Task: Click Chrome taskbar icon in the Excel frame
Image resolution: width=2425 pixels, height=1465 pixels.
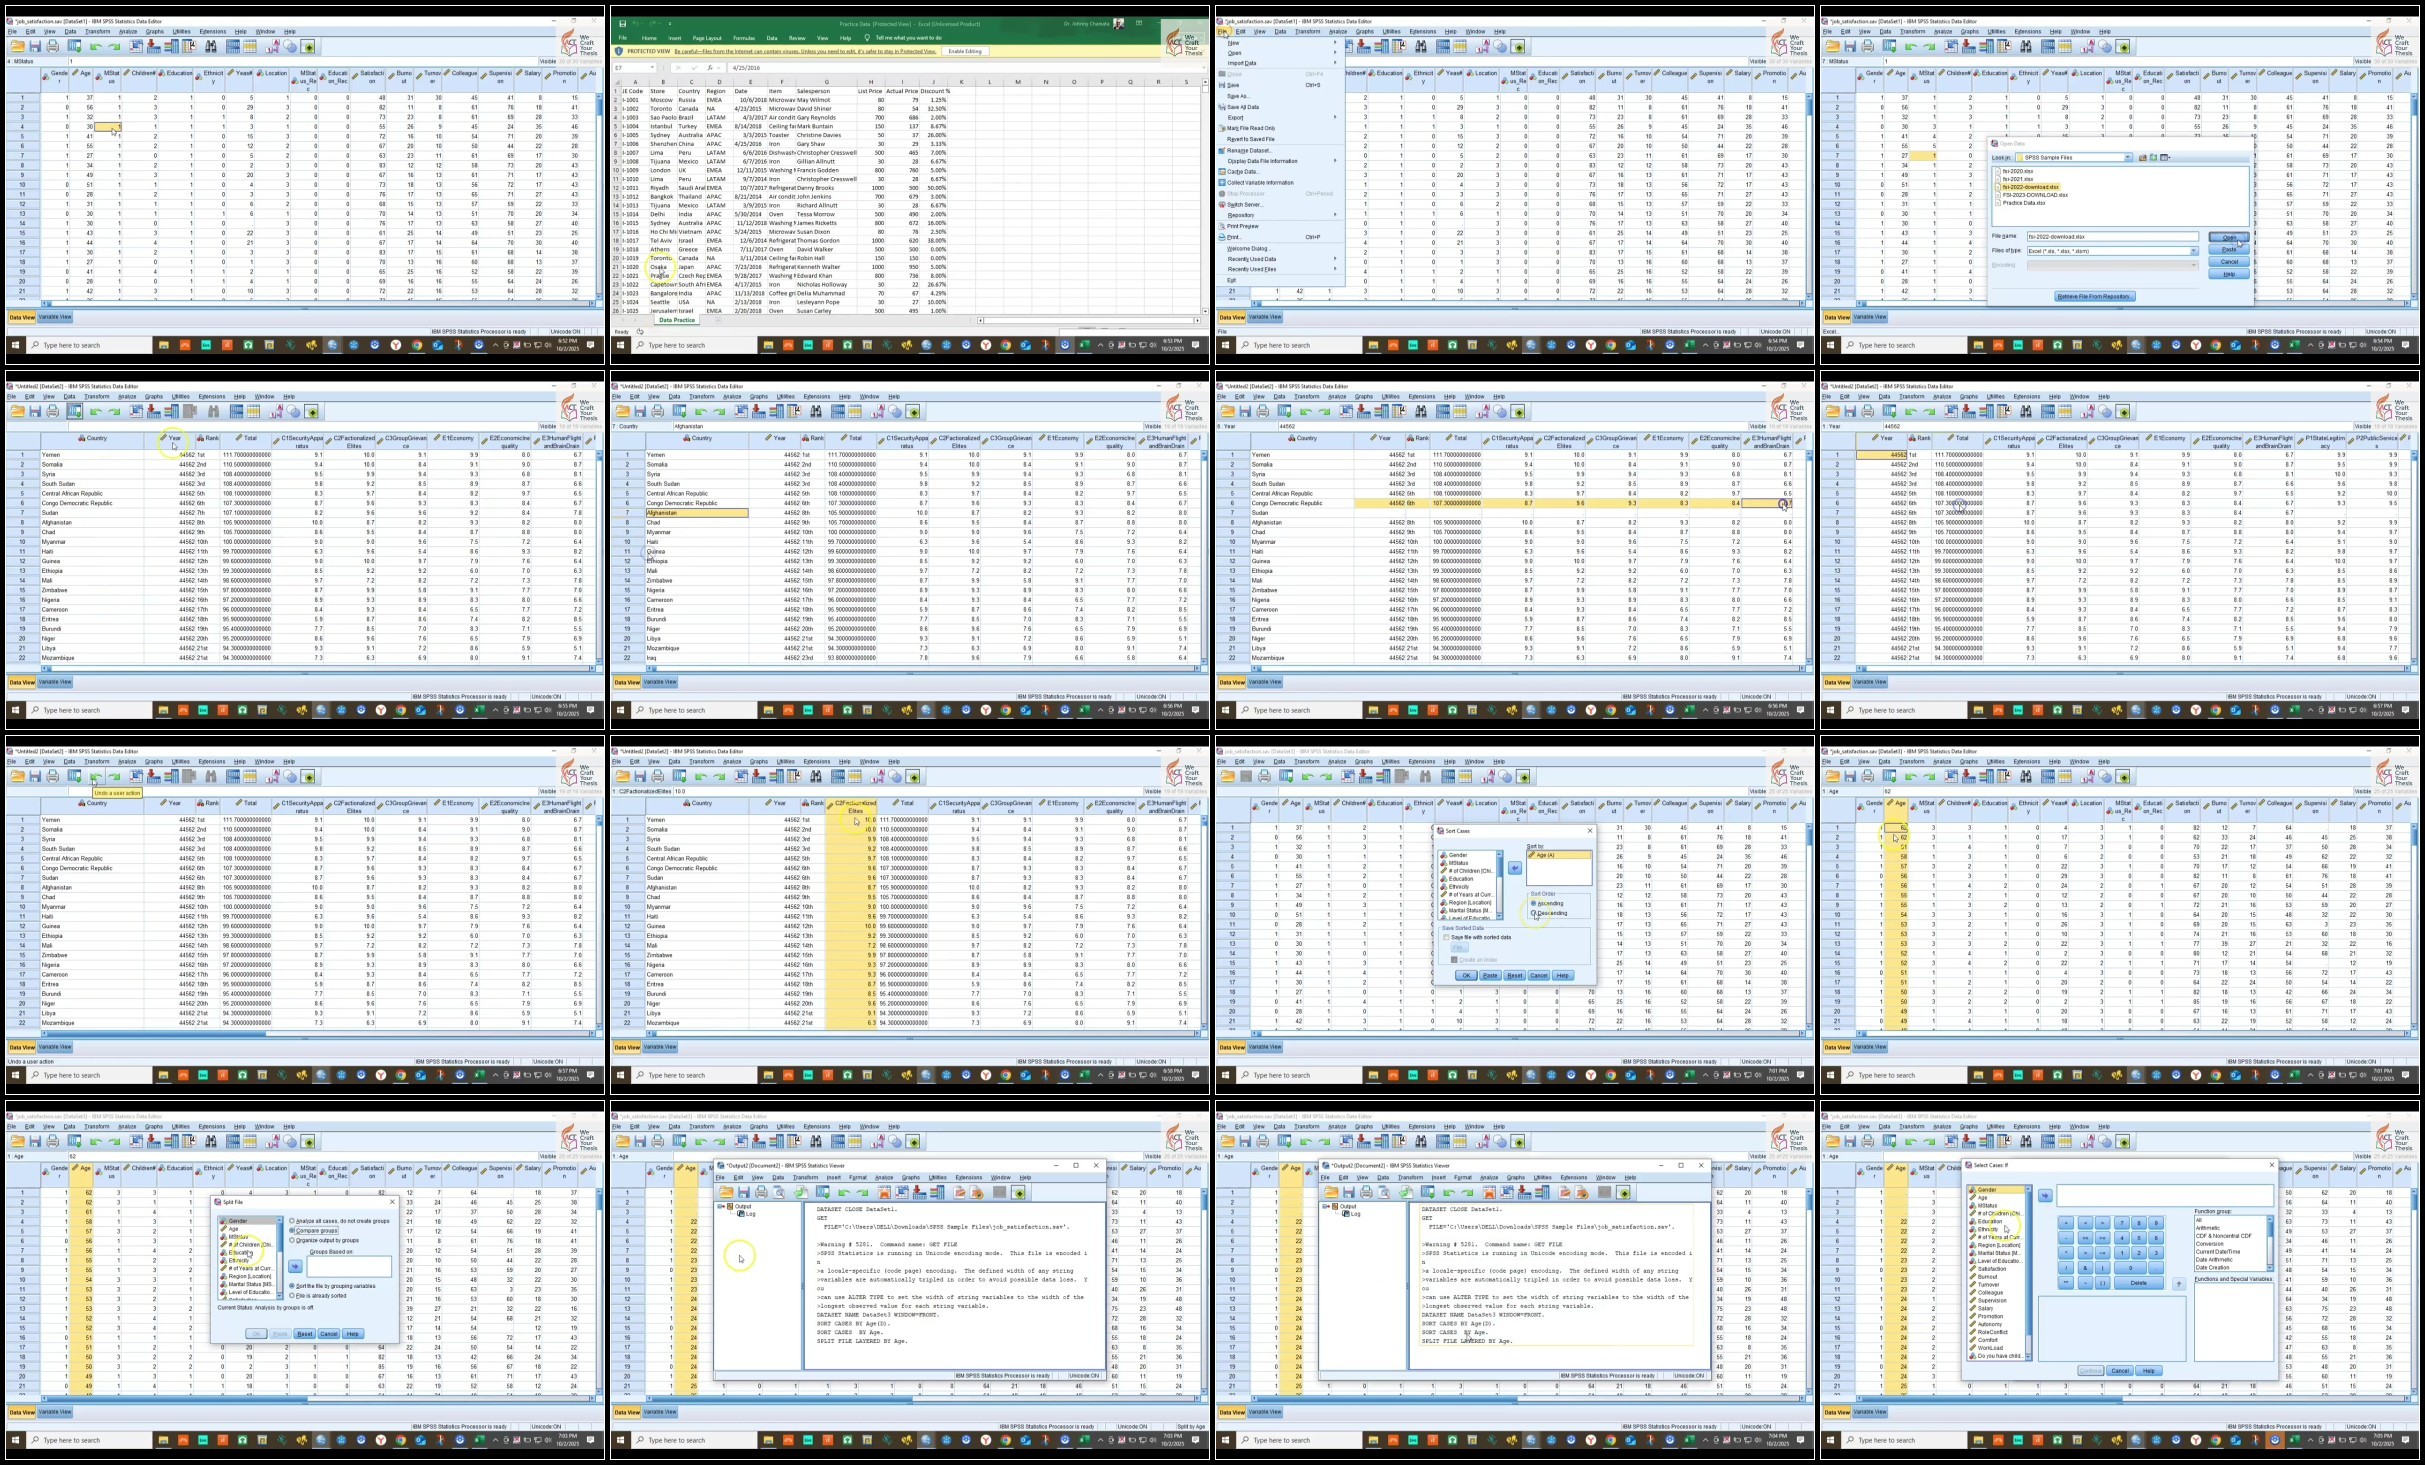Action: click(x=1005, y=345)
